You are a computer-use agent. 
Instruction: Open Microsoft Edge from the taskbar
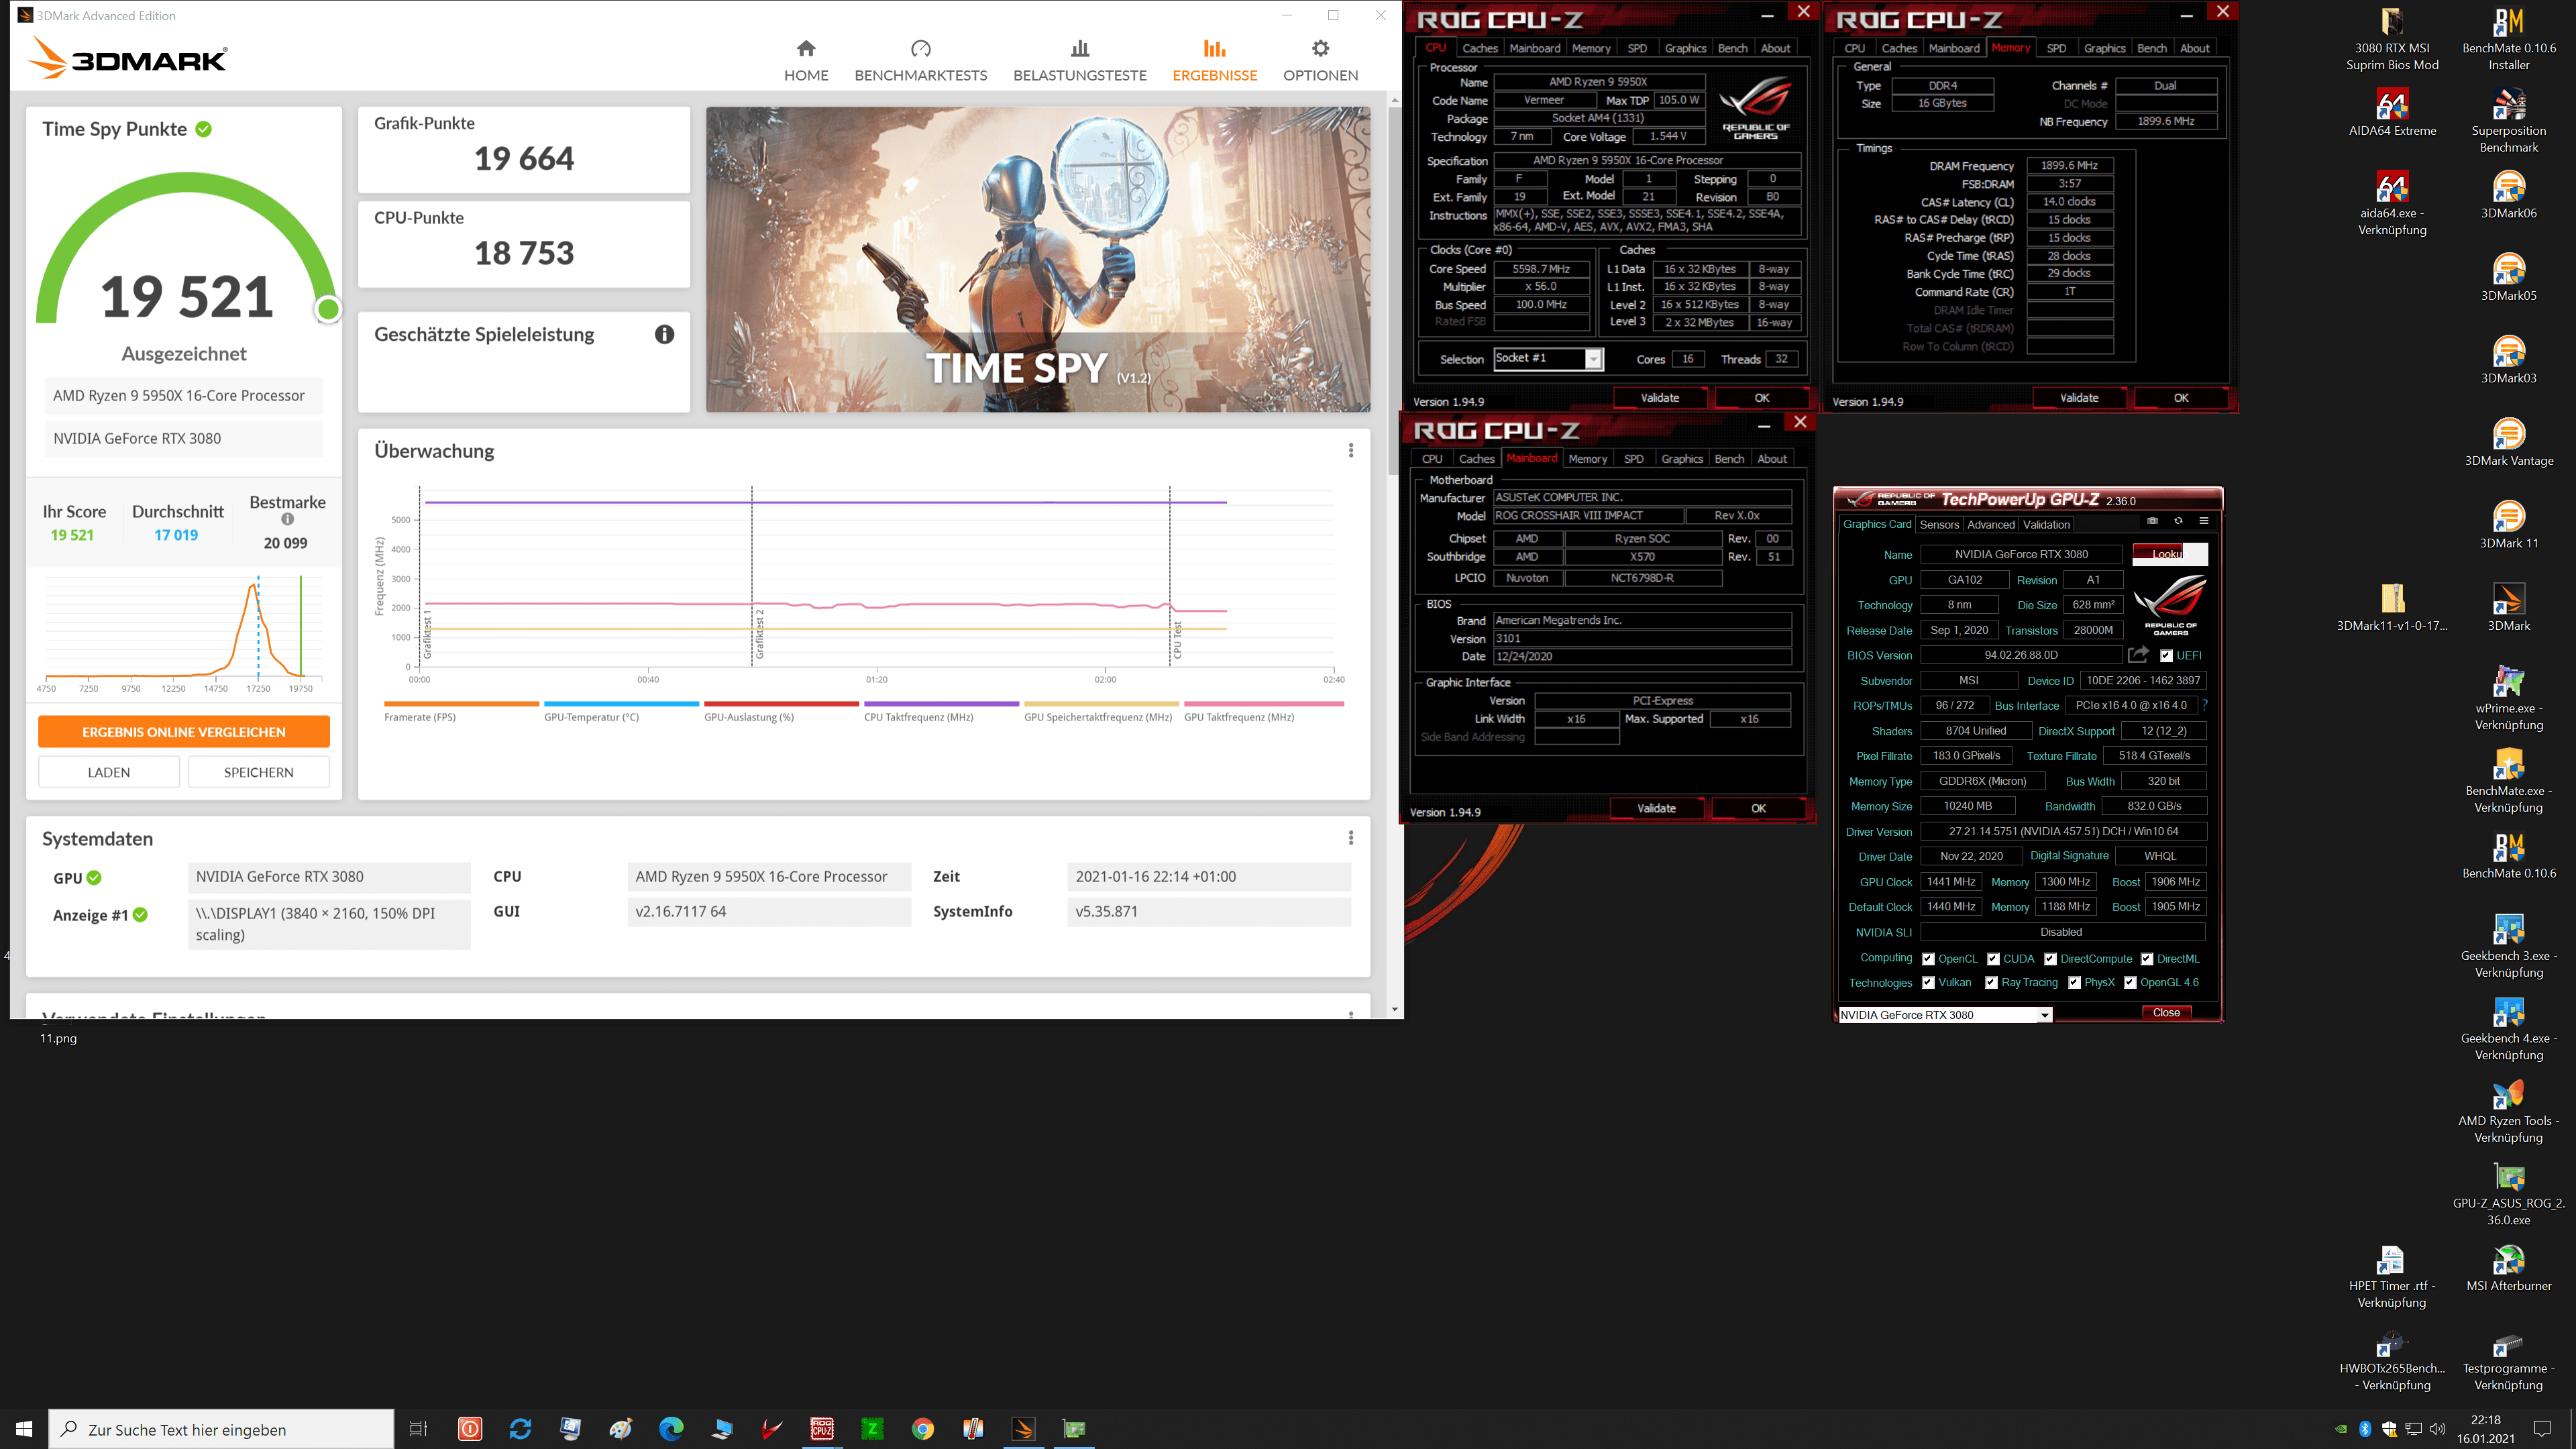(x=671, y=1429)
